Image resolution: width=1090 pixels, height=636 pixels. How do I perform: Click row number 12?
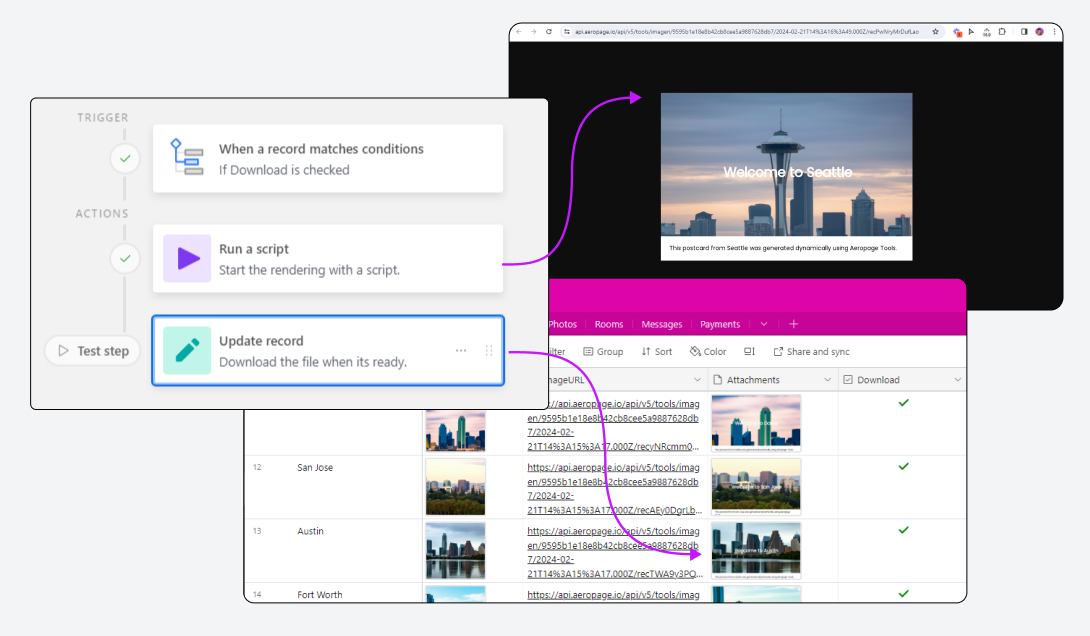pyautogui.click(x=257, y=467)
